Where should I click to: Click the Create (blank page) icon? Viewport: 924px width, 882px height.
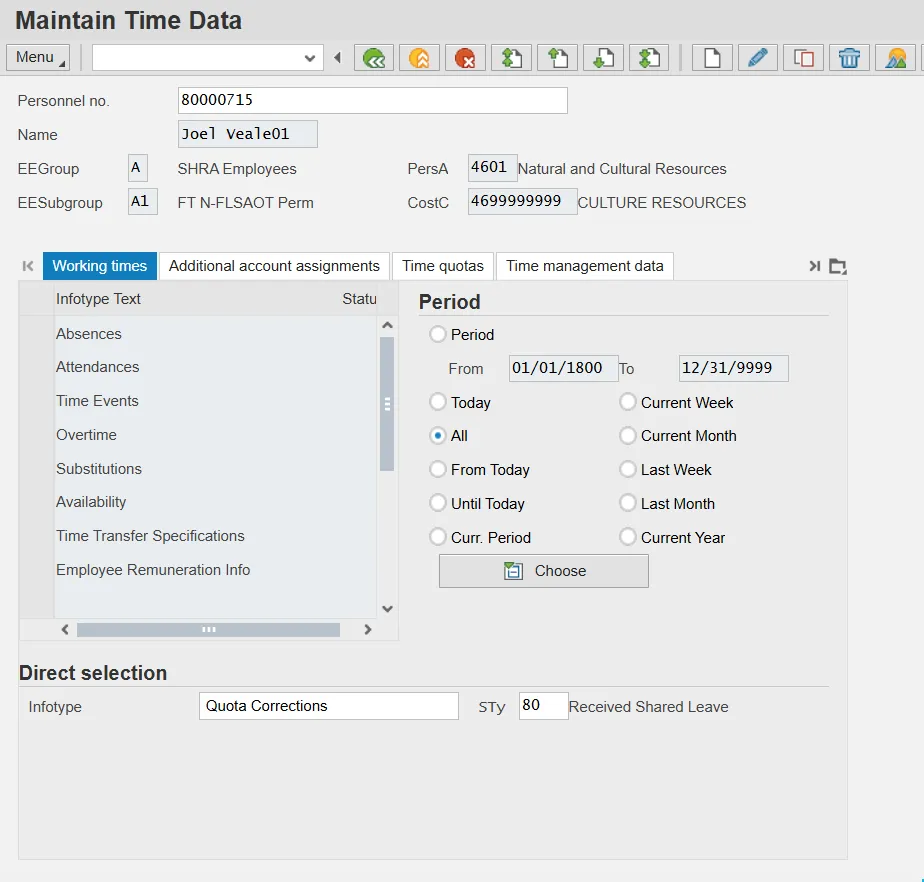(x=712, y=58)
